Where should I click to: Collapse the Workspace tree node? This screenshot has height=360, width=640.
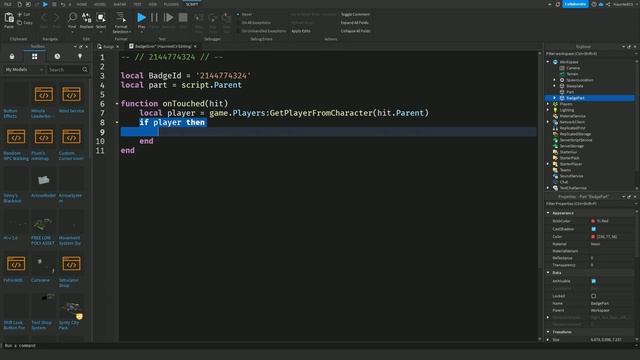point(548,62)
